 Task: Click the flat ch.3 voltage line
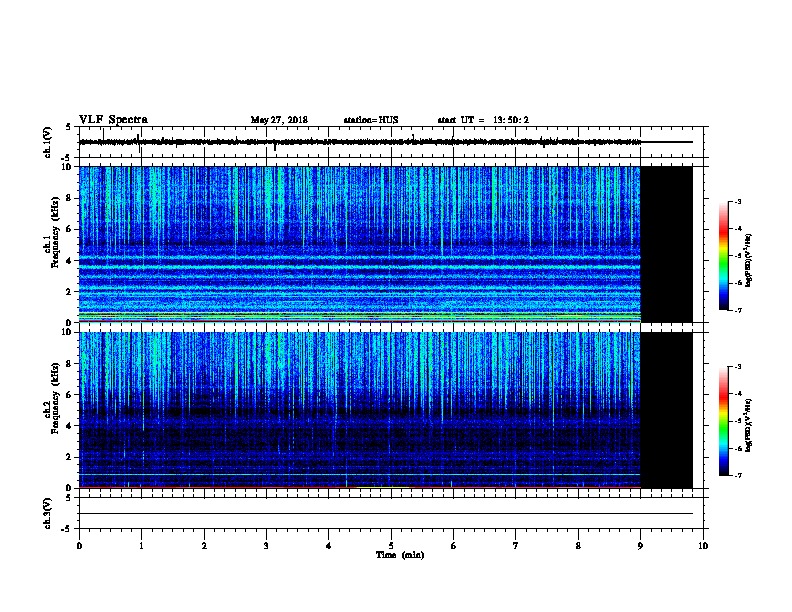(386, 514)
